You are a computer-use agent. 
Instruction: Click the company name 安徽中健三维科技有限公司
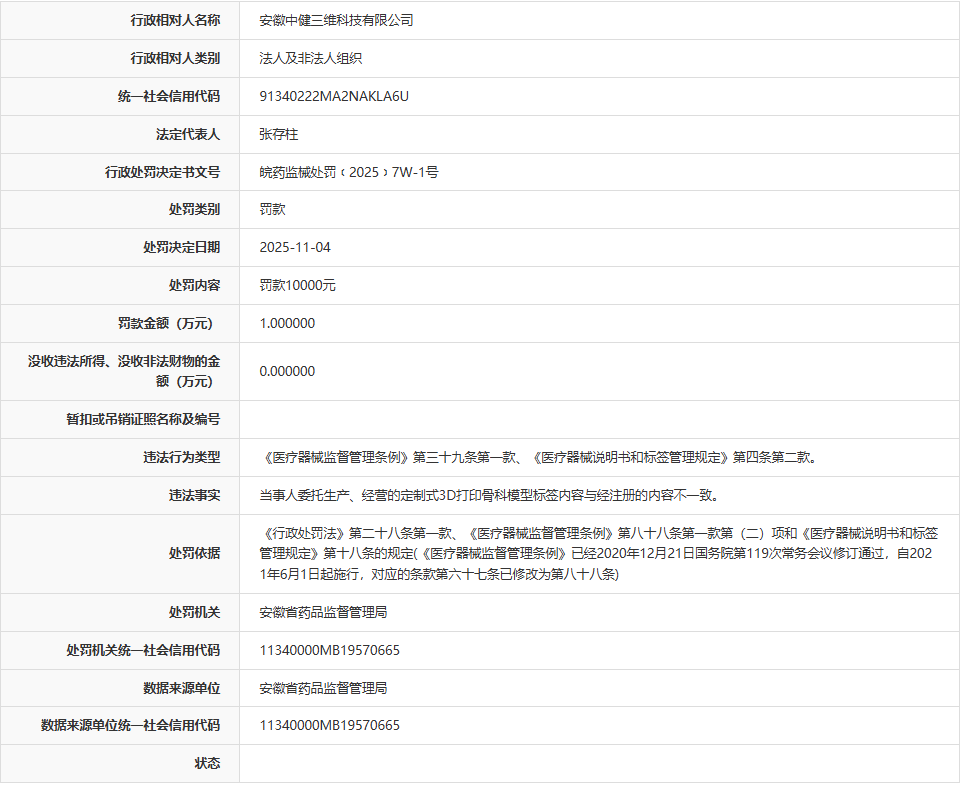[336, 20]
